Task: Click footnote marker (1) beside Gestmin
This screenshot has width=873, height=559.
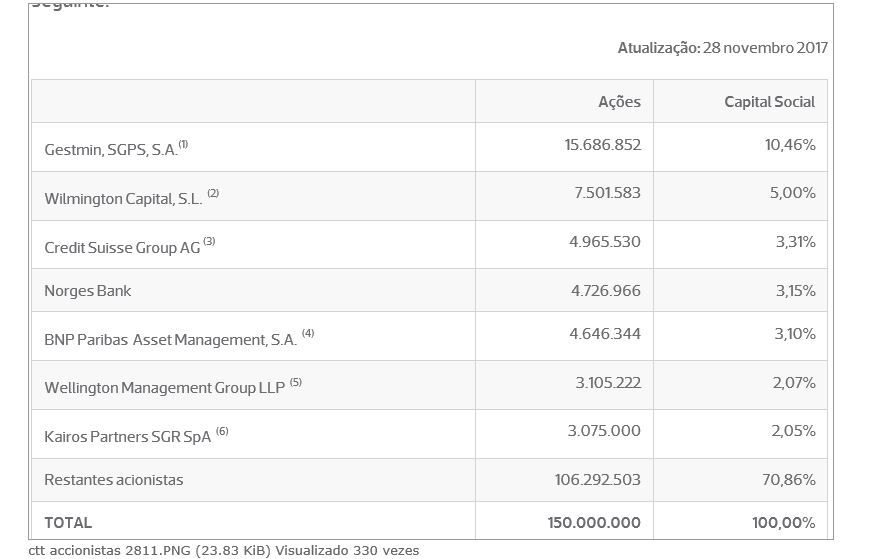Action: click(184, 145)
